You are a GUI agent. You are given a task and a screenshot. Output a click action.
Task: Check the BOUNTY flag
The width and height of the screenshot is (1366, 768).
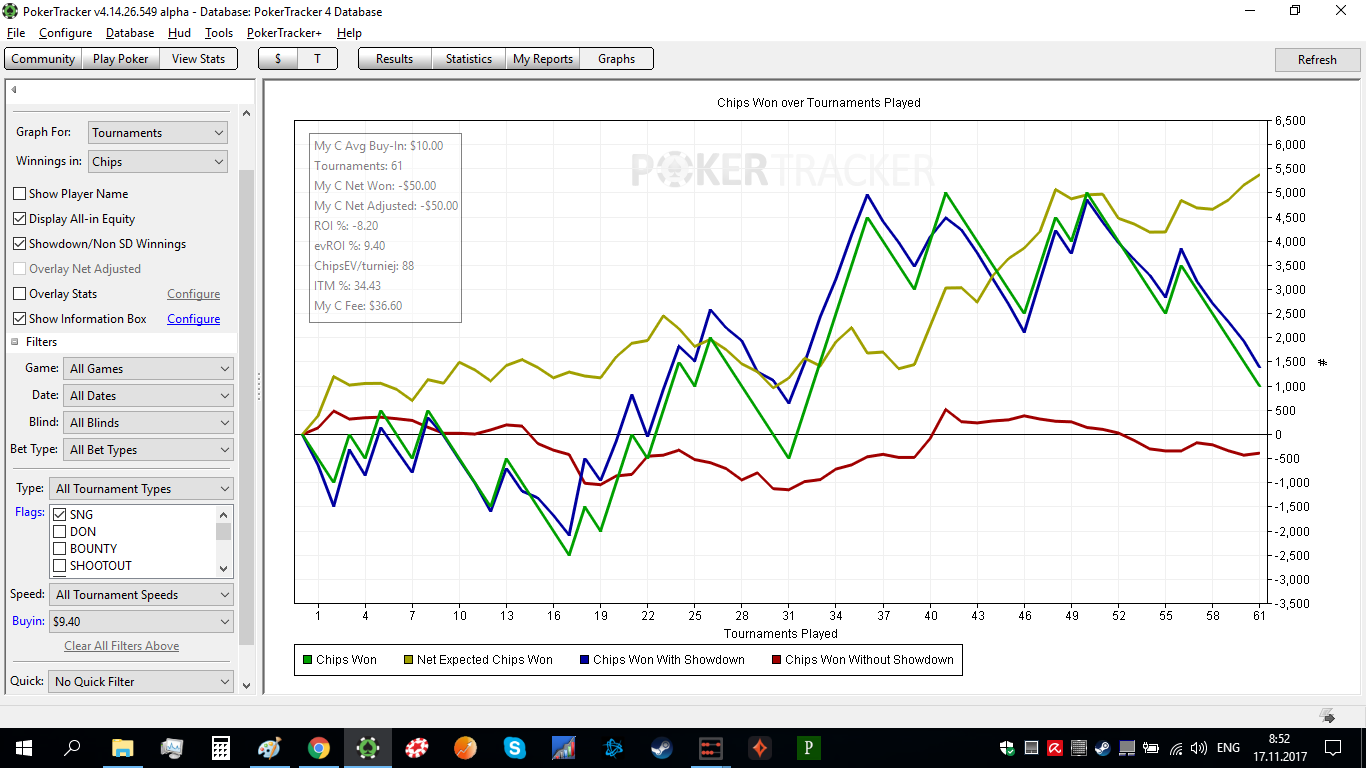[59, 549]
